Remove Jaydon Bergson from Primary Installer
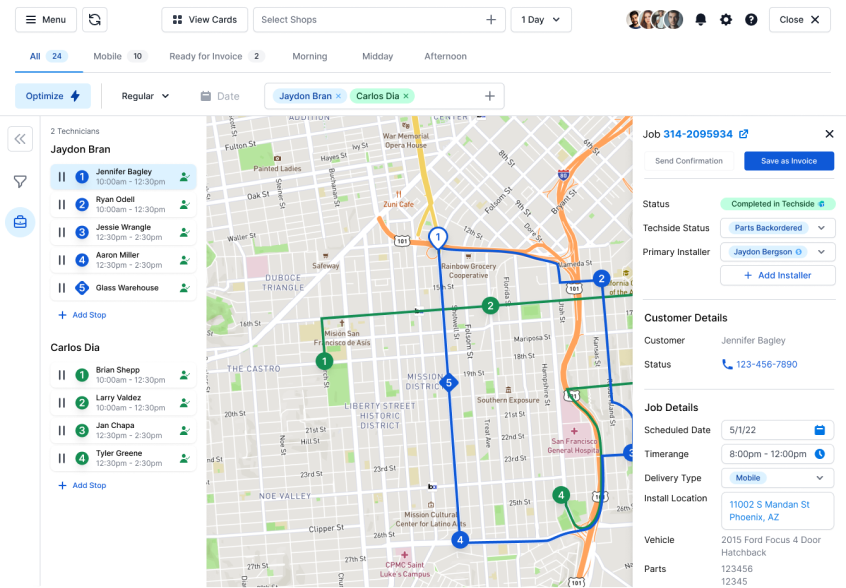The height and width of the screenshot is (588, 846). [799, 252]
